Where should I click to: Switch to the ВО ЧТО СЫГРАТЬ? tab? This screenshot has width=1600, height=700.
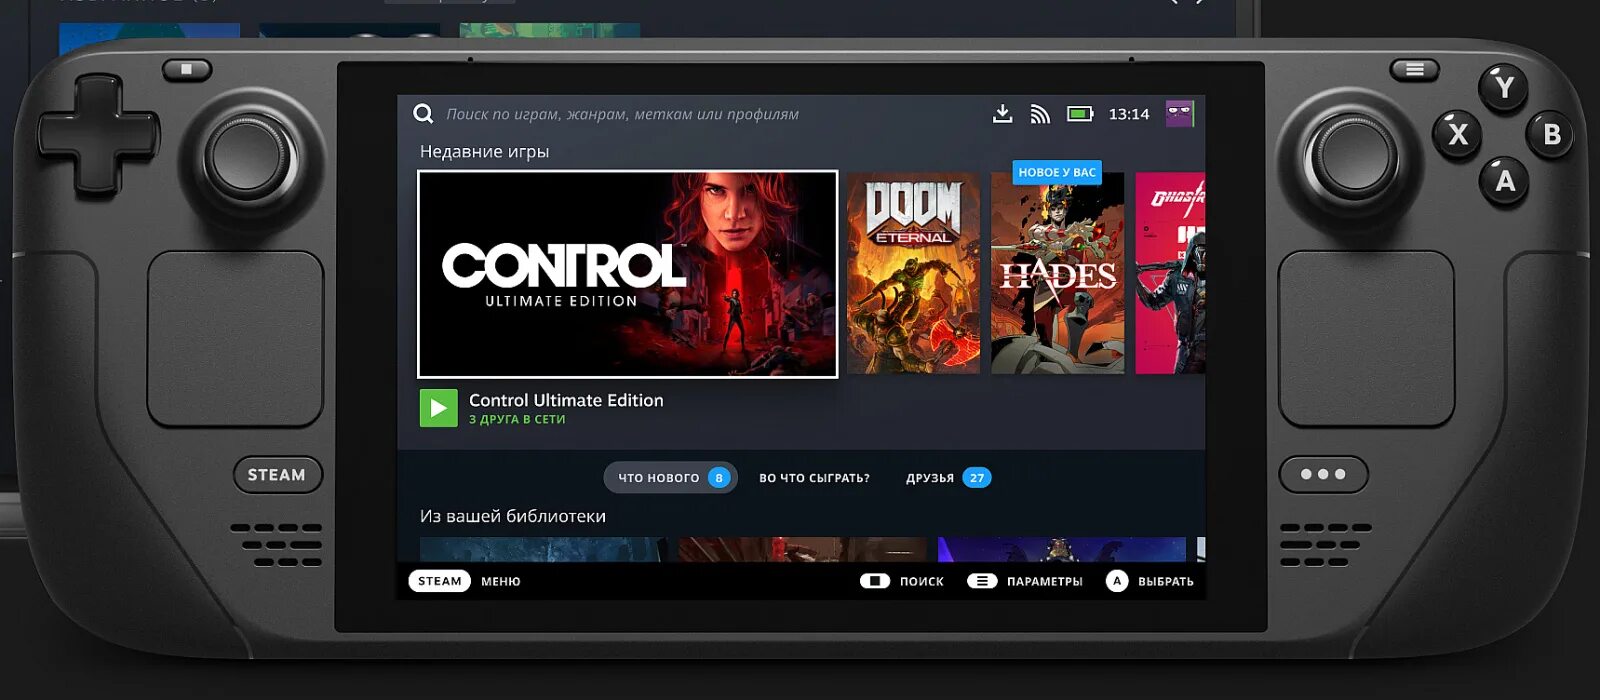814,478
